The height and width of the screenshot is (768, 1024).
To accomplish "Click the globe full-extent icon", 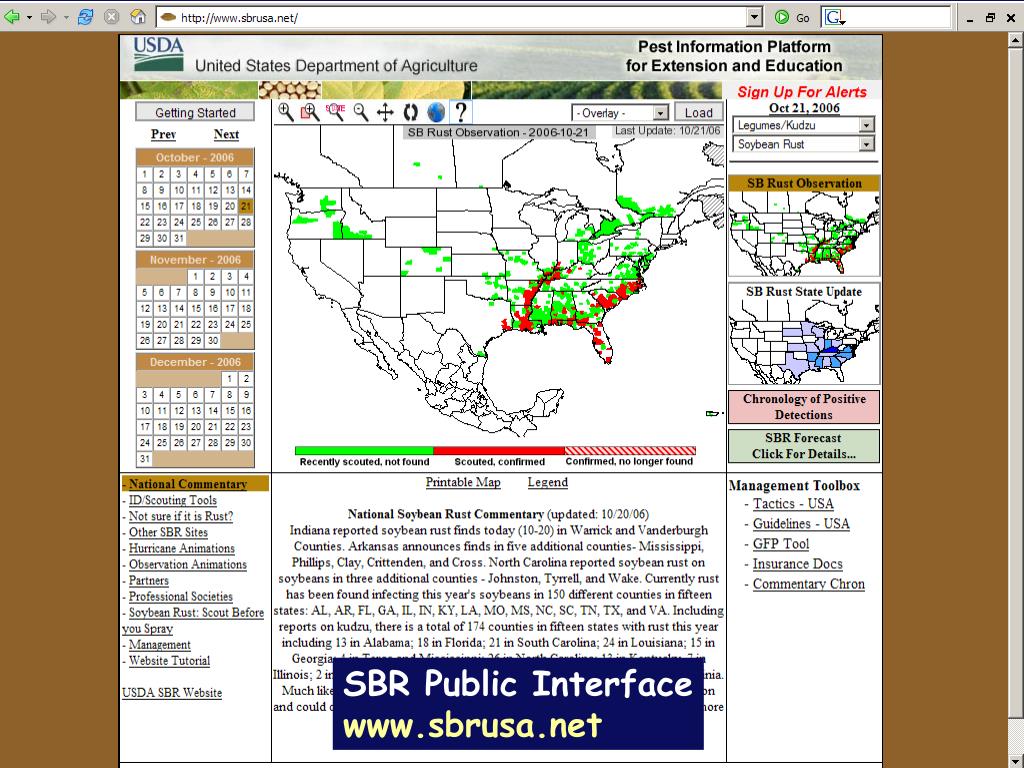I will (x=436, y=112).
